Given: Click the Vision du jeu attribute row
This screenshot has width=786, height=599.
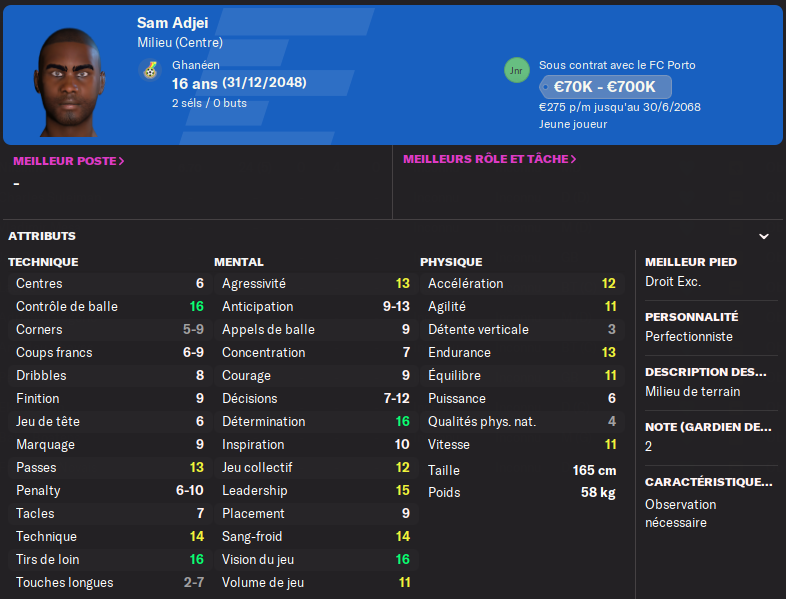Looking at the screenshot, I should [x=316, y=559].
